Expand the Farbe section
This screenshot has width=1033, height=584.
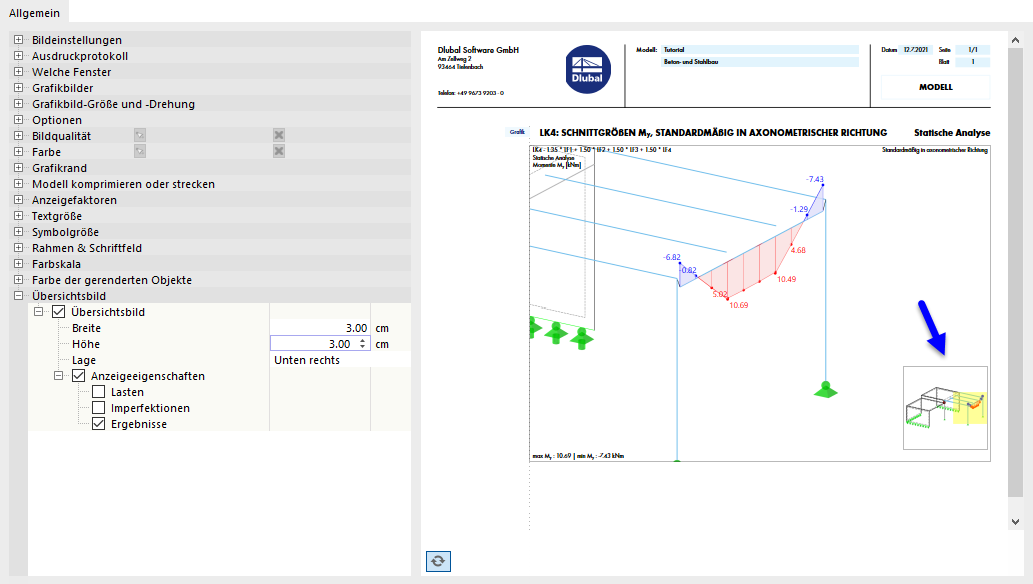(x=18, y=152)
